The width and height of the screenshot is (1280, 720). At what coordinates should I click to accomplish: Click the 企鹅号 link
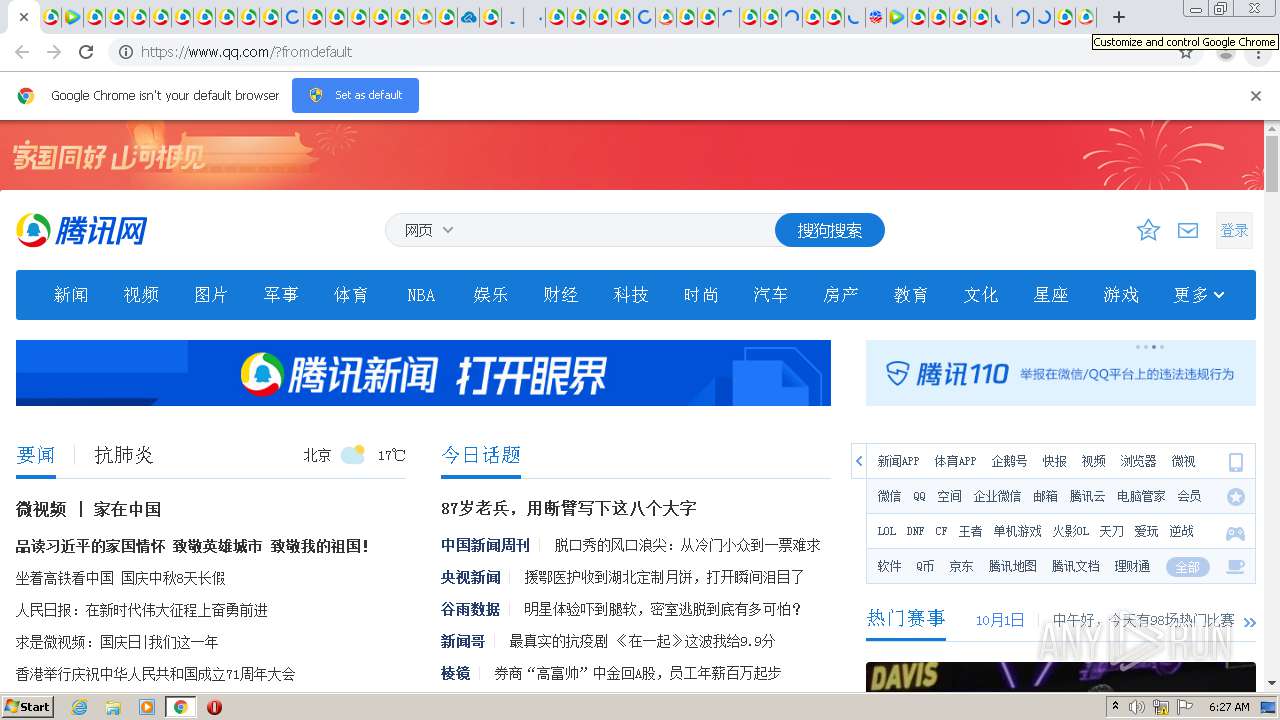pos(1009,461)
